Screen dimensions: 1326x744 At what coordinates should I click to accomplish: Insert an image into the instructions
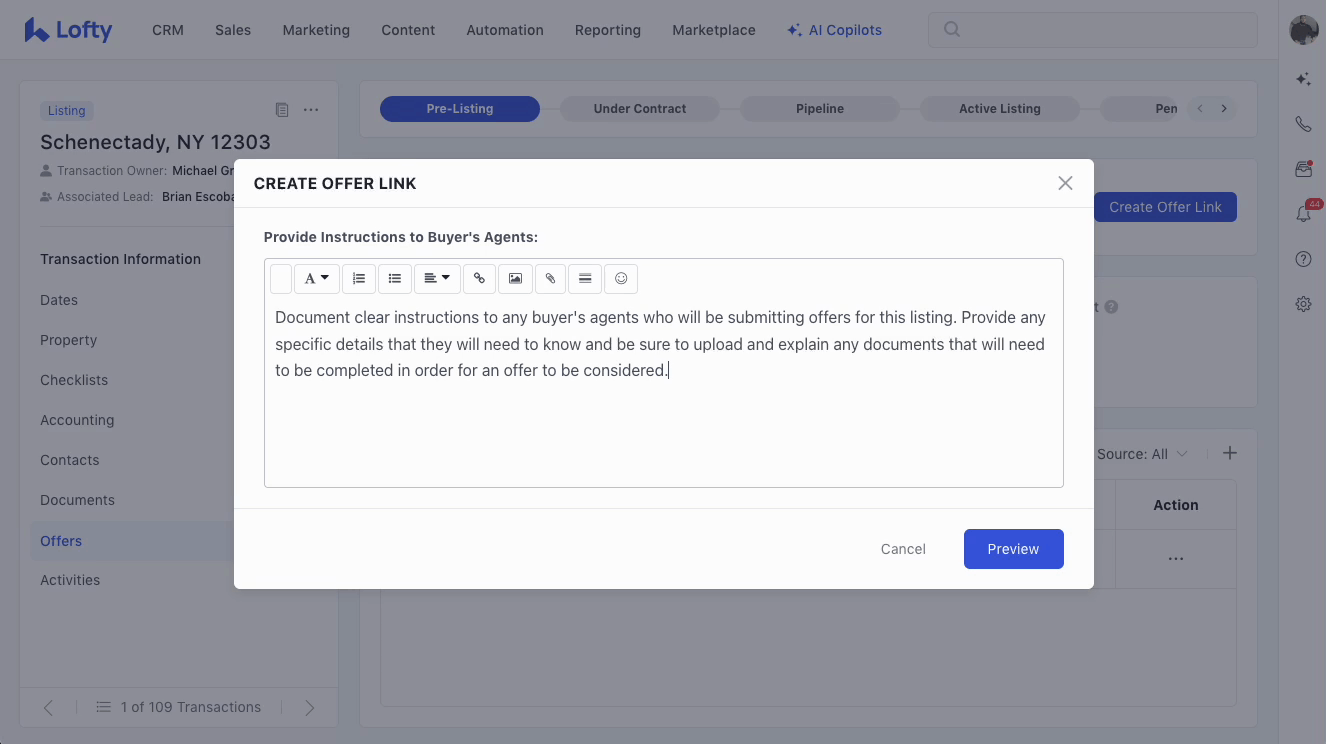pos(515,279)
